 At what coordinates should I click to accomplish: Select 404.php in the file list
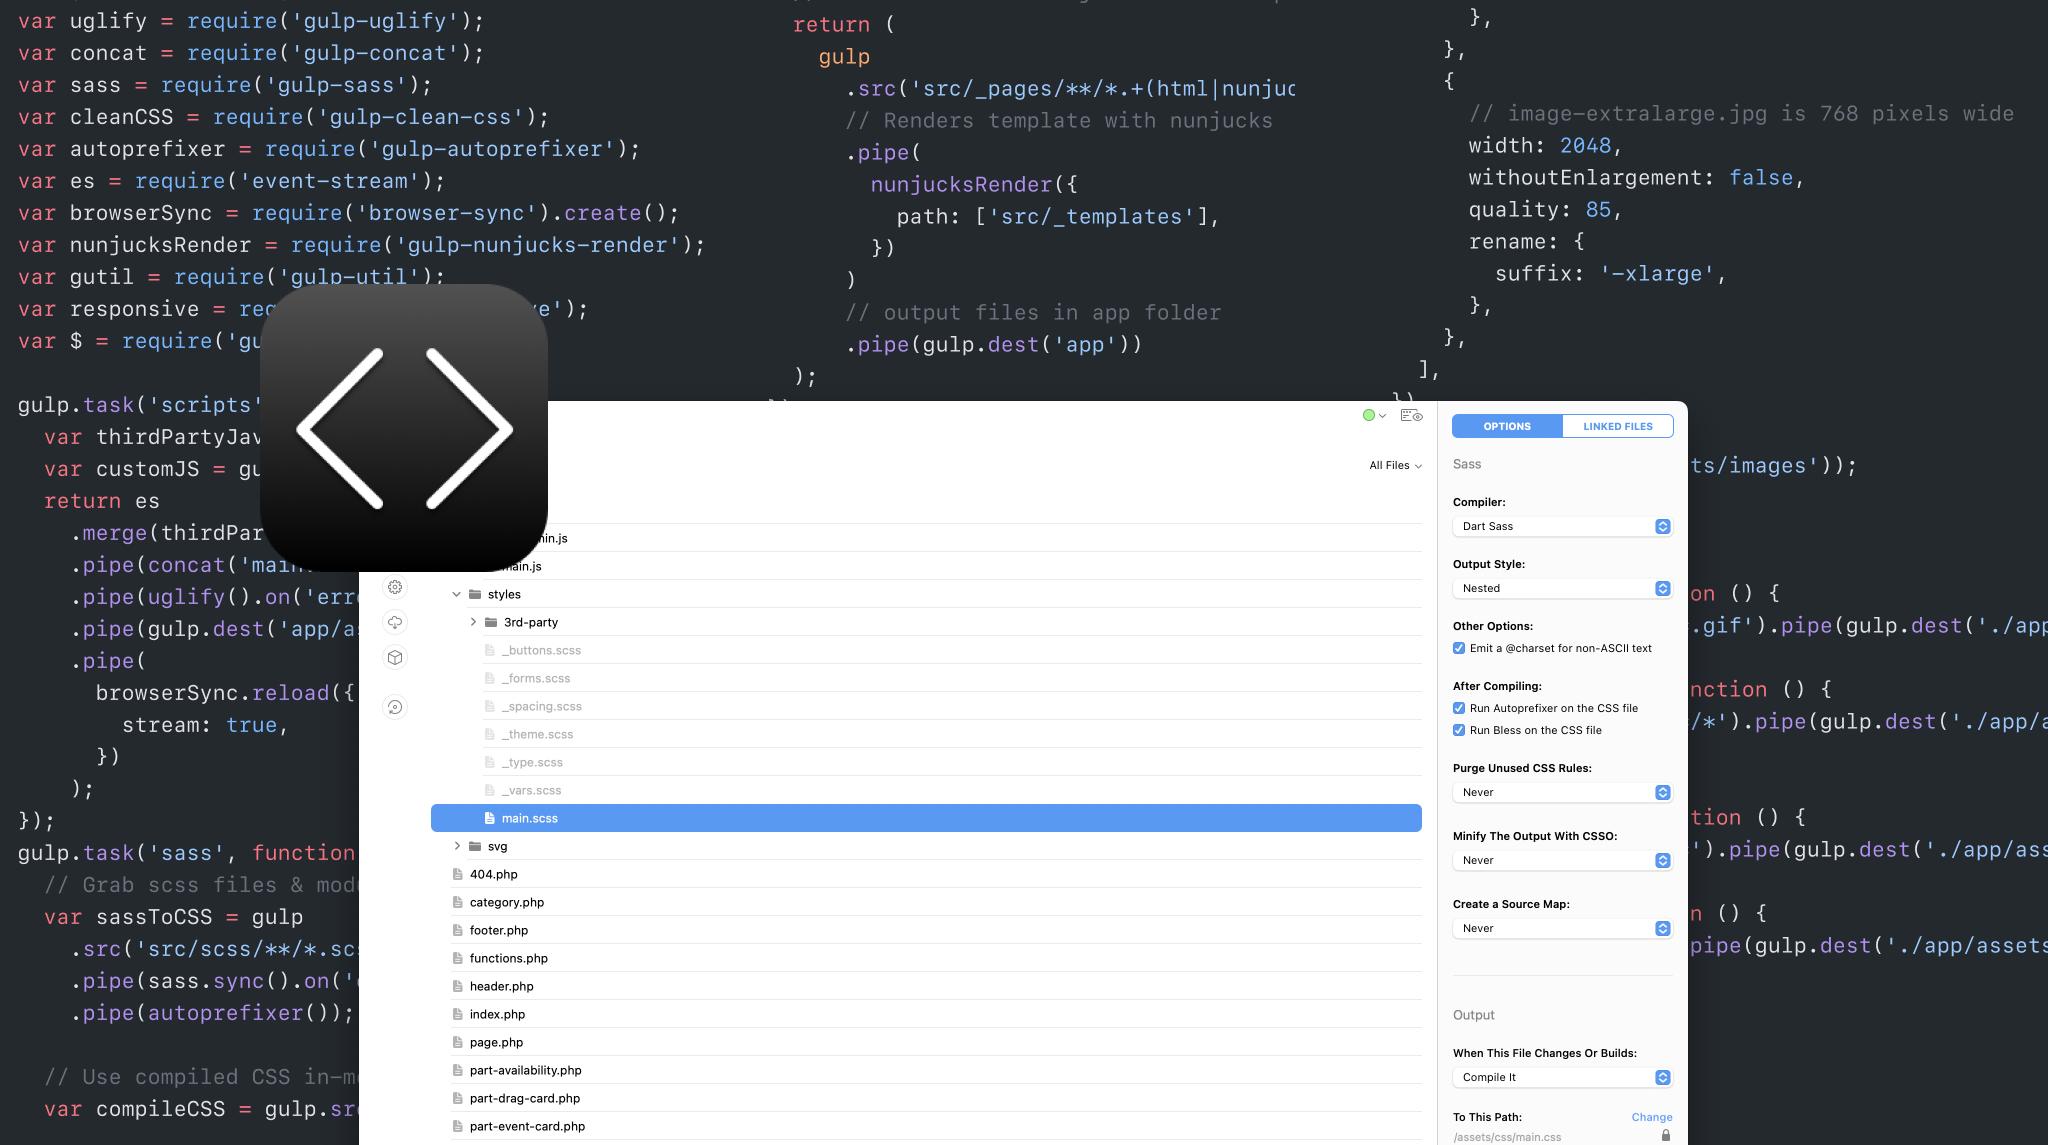pos(493,873)
